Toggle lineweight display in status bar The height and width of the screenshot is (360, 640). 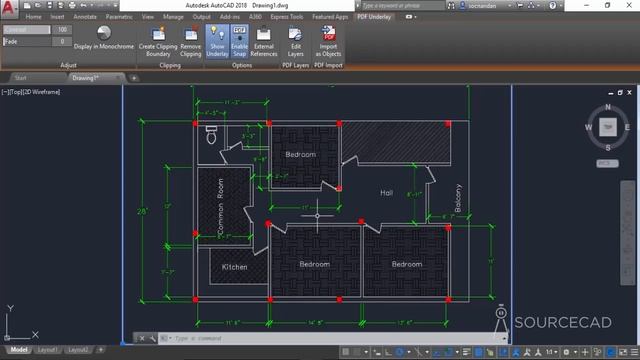click(467, 352)
